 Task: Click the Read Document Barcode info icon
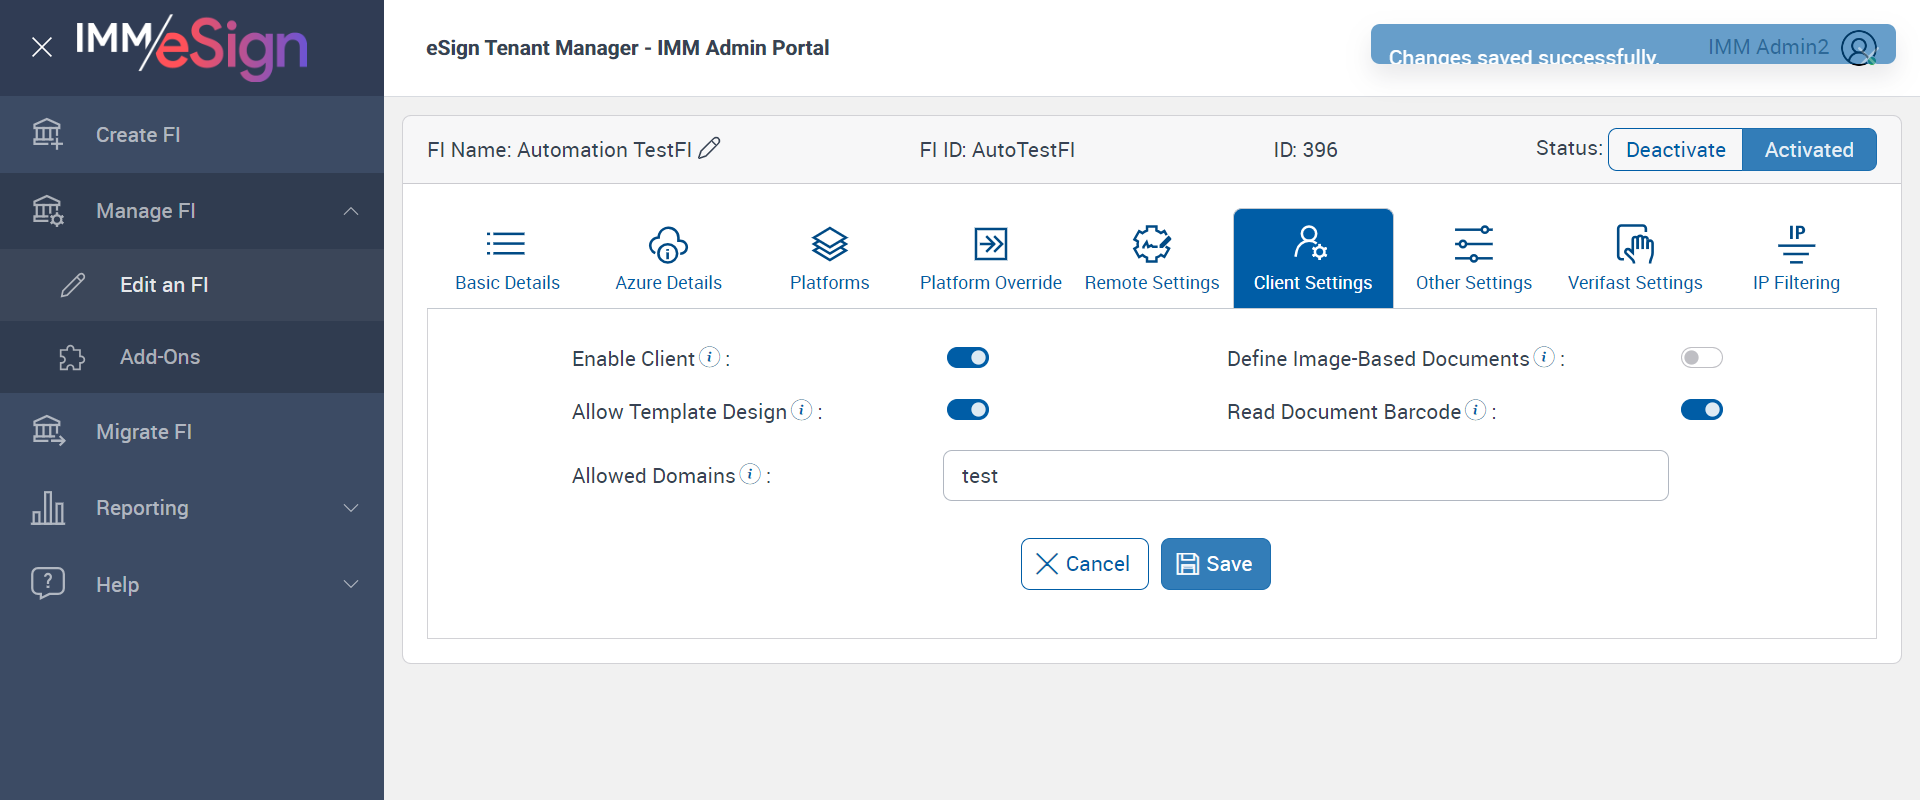pyautogui.click(x=1475, y=410)
